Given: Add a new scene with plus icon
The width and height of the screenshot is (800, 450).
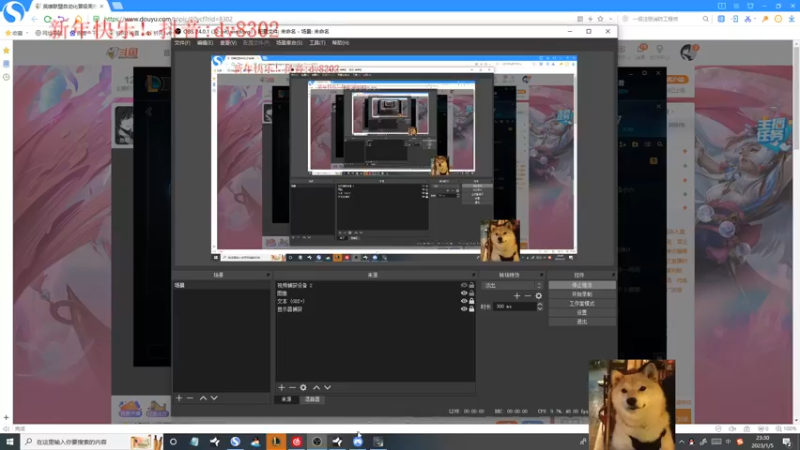Looking at the screenshot, I should coord(179,397).
